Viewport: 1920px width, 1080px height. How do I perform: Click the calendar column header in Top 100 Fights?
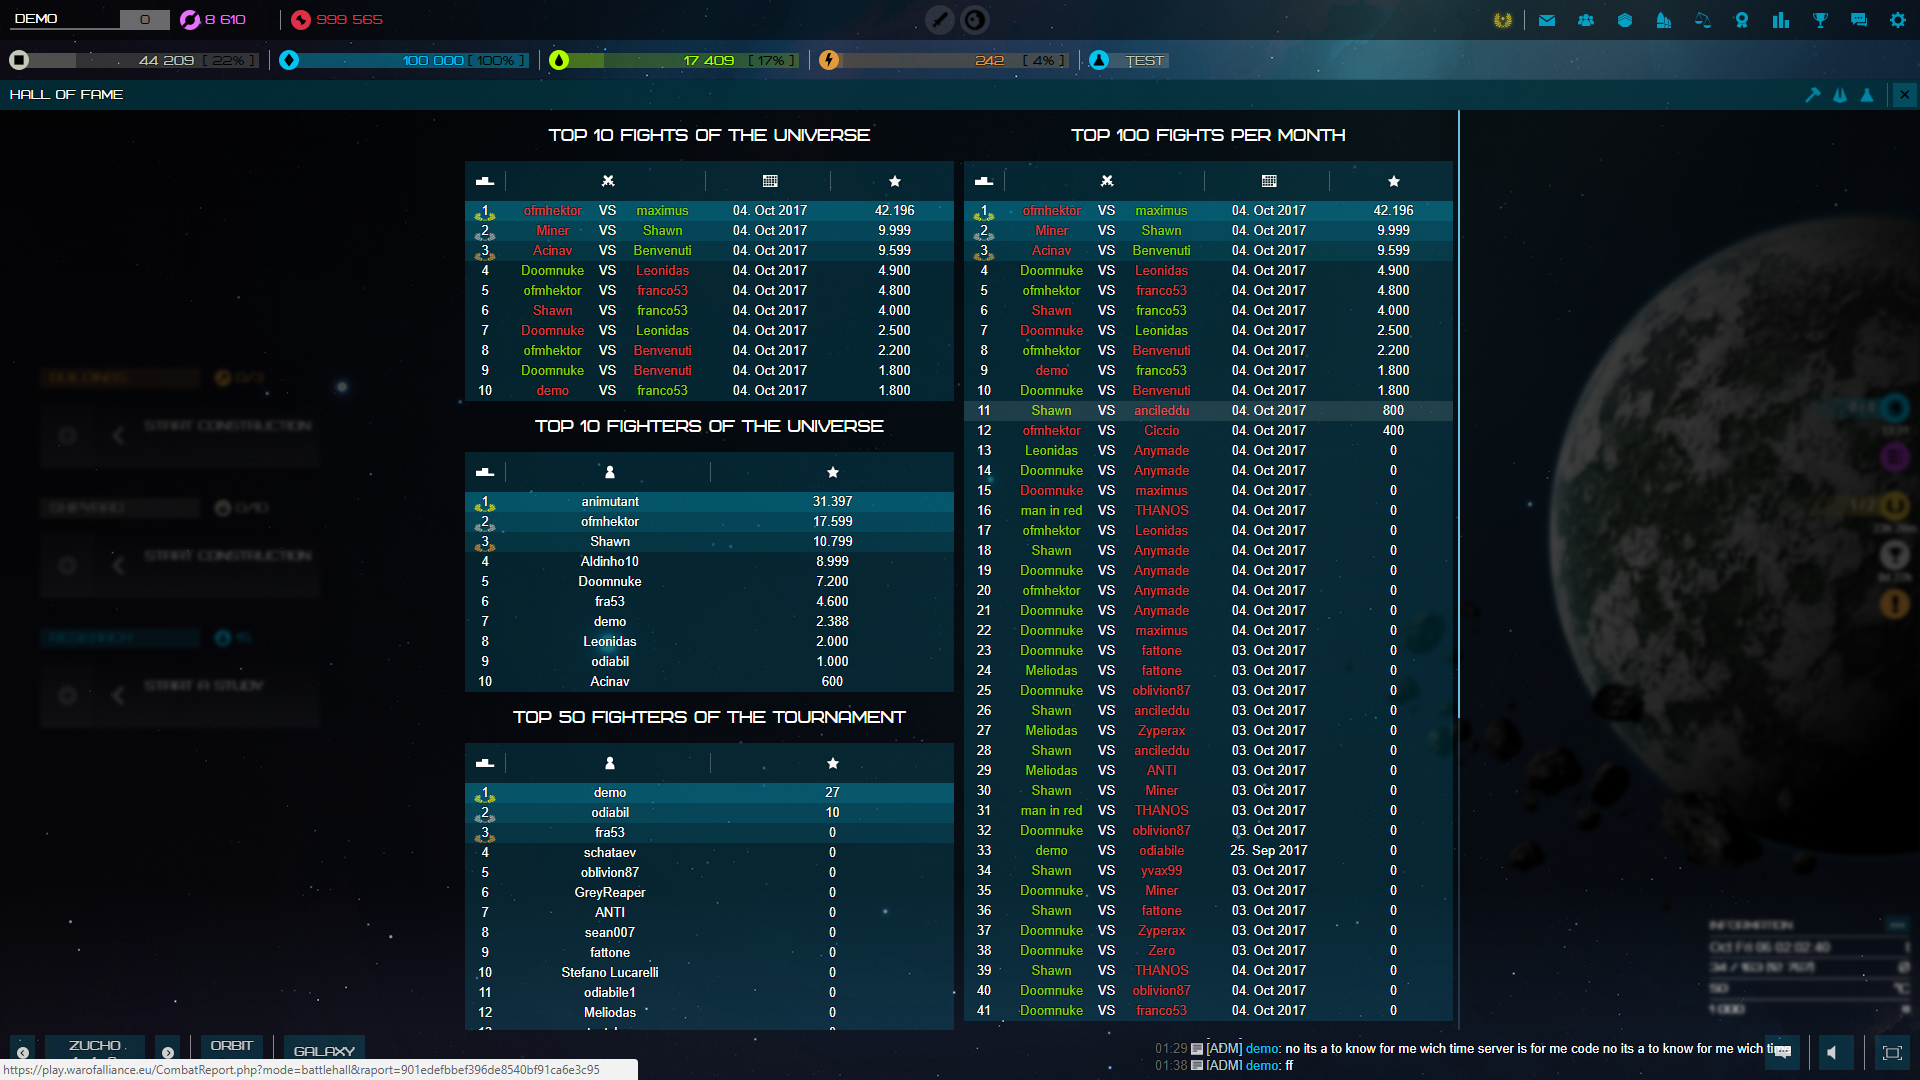(1269, 181)
